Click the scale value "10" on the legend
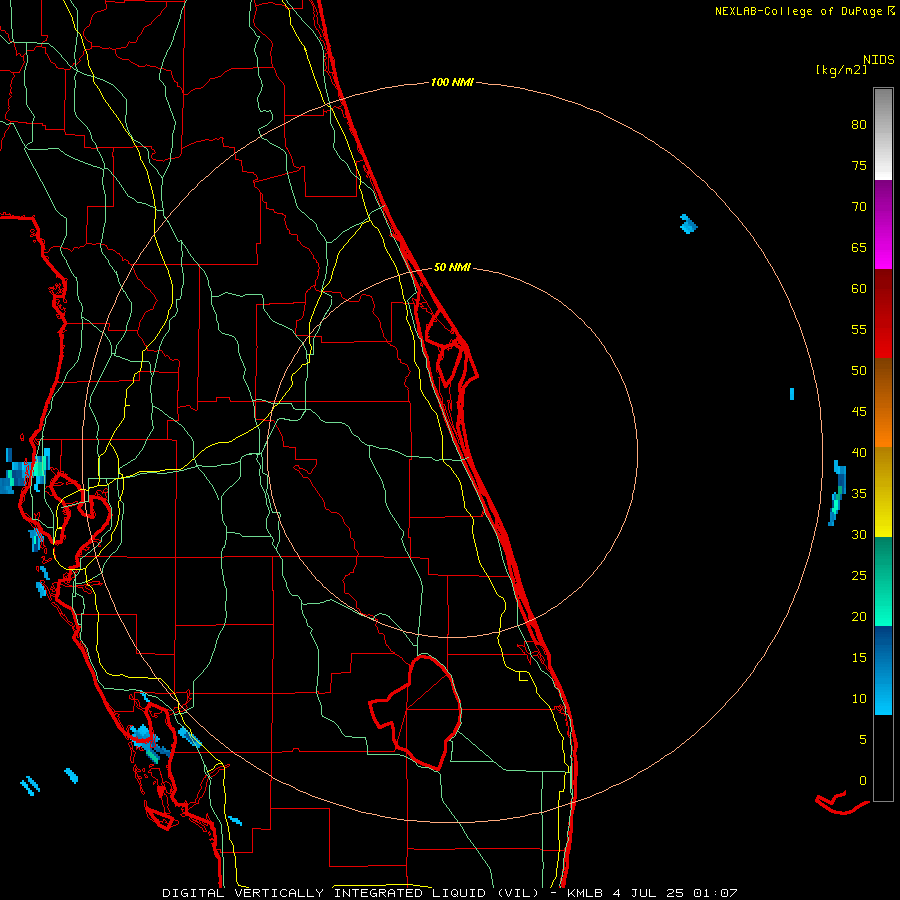This screenshot has width=900, height=900. (859, 699)
